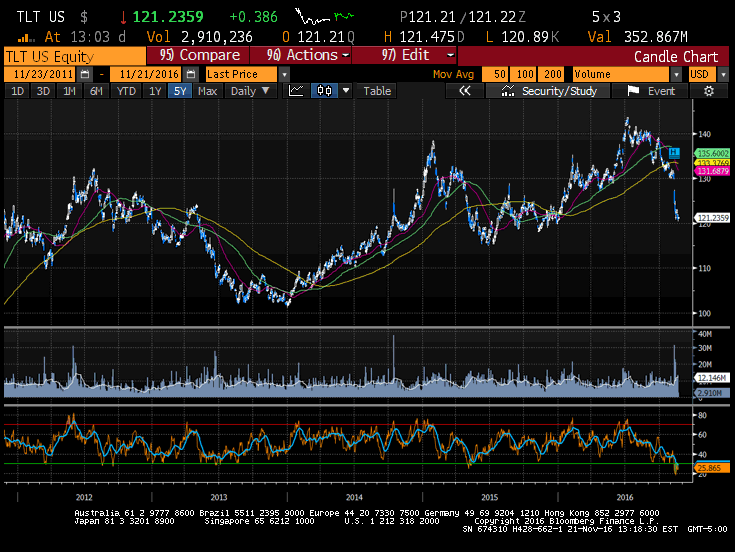Screen dimensions: 735x552
Task: Click the green 135.6002 moving average label
Action: pyautogui.click(x=713, y=153)
